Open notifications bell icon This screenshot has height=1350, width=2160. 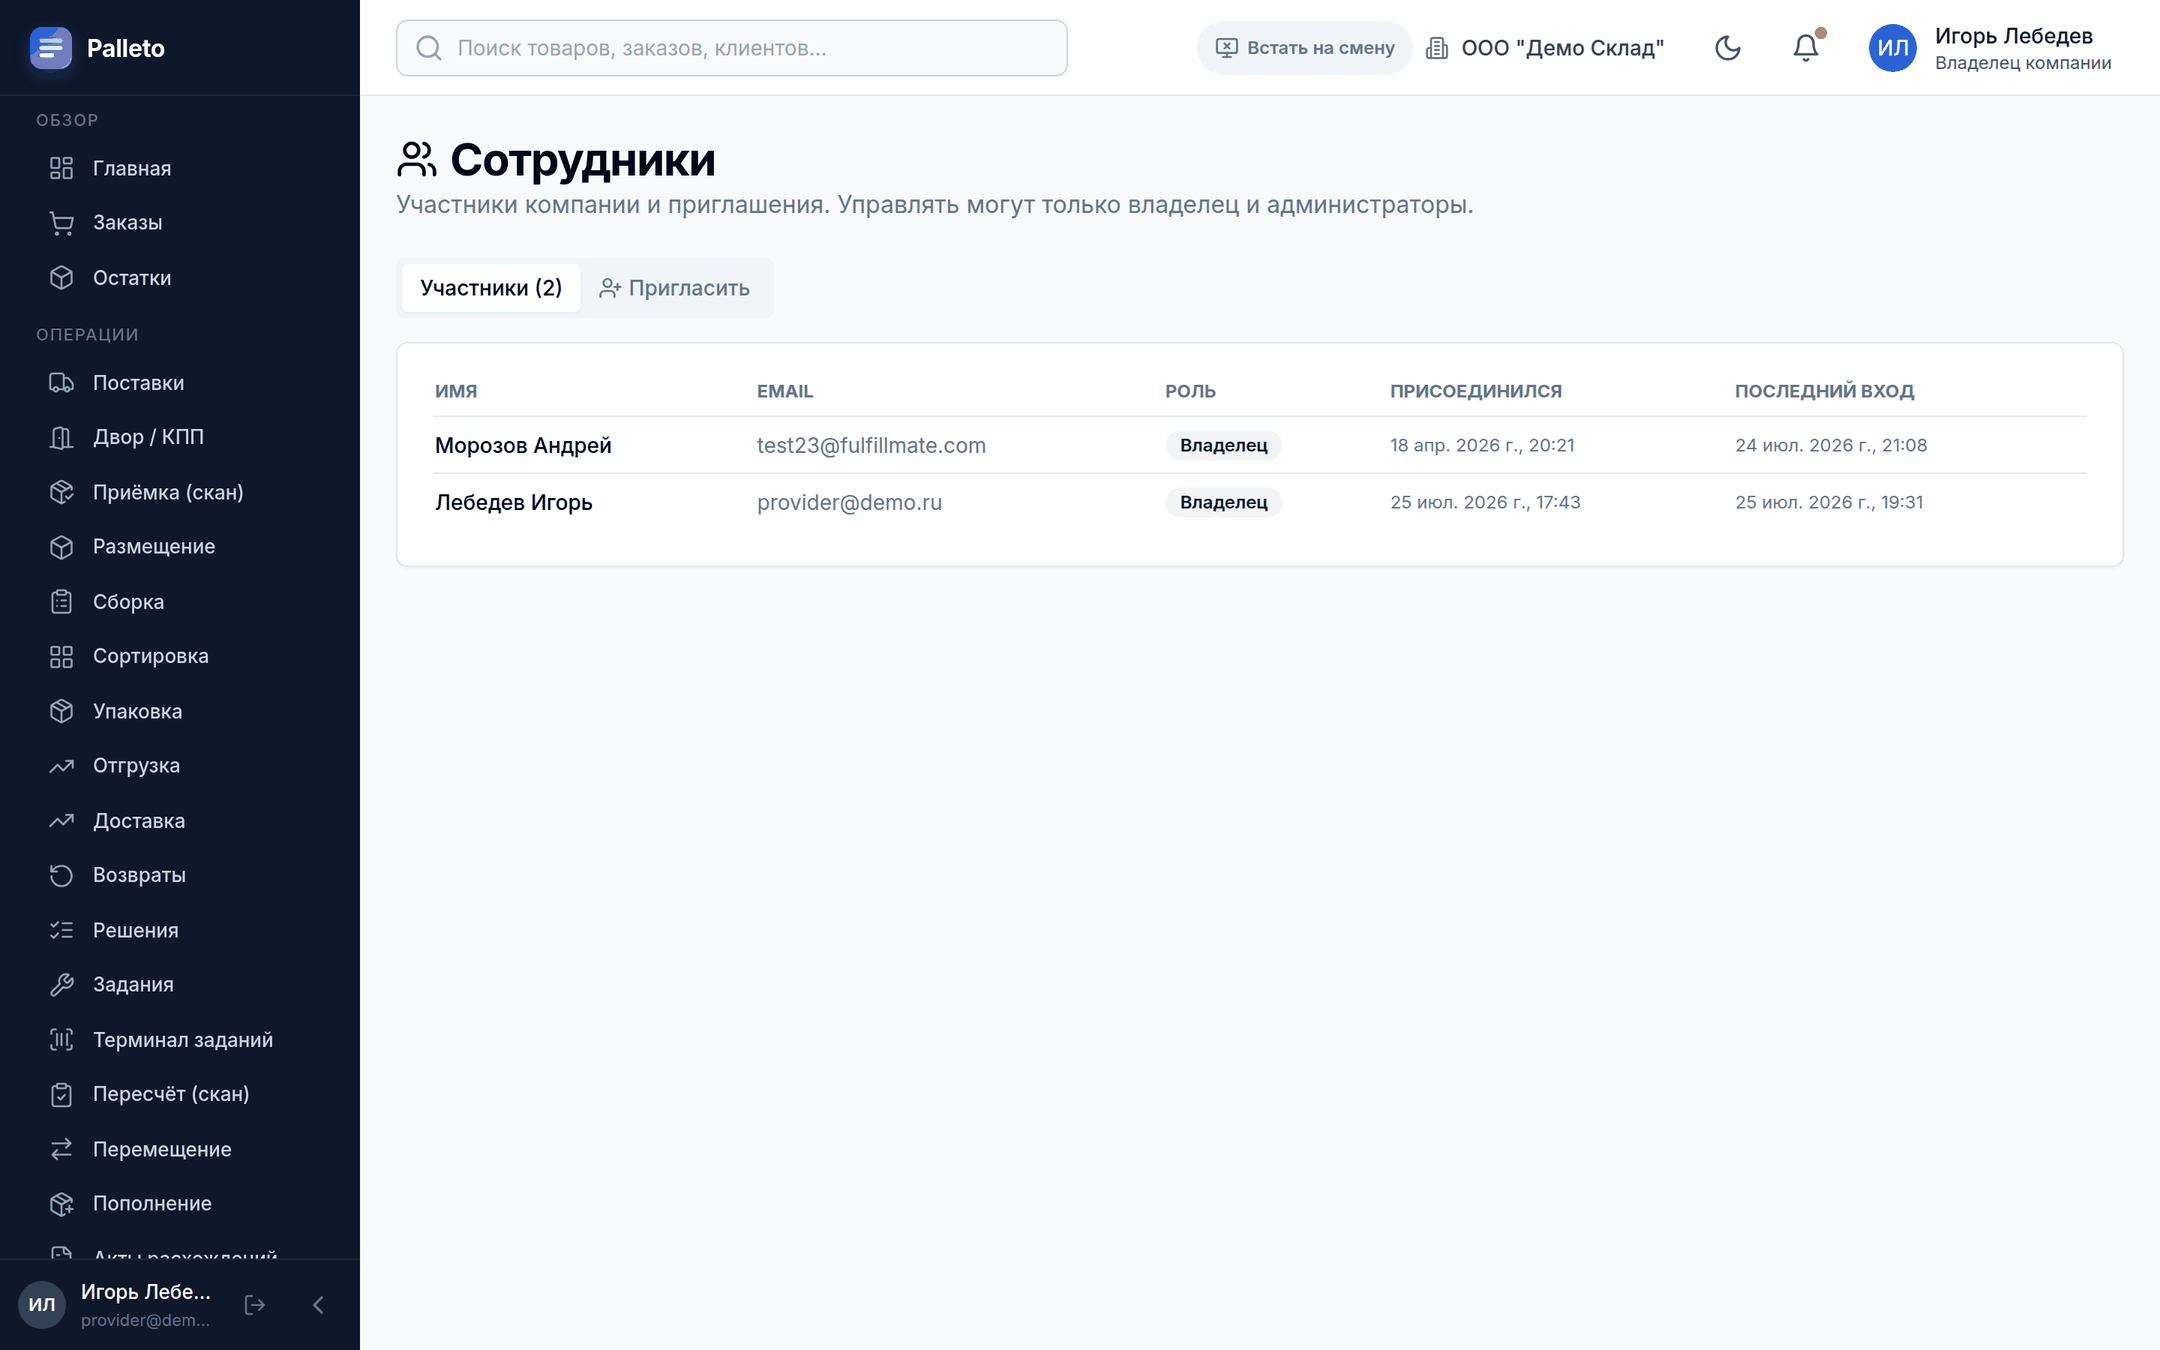[x=1806, y=48]
